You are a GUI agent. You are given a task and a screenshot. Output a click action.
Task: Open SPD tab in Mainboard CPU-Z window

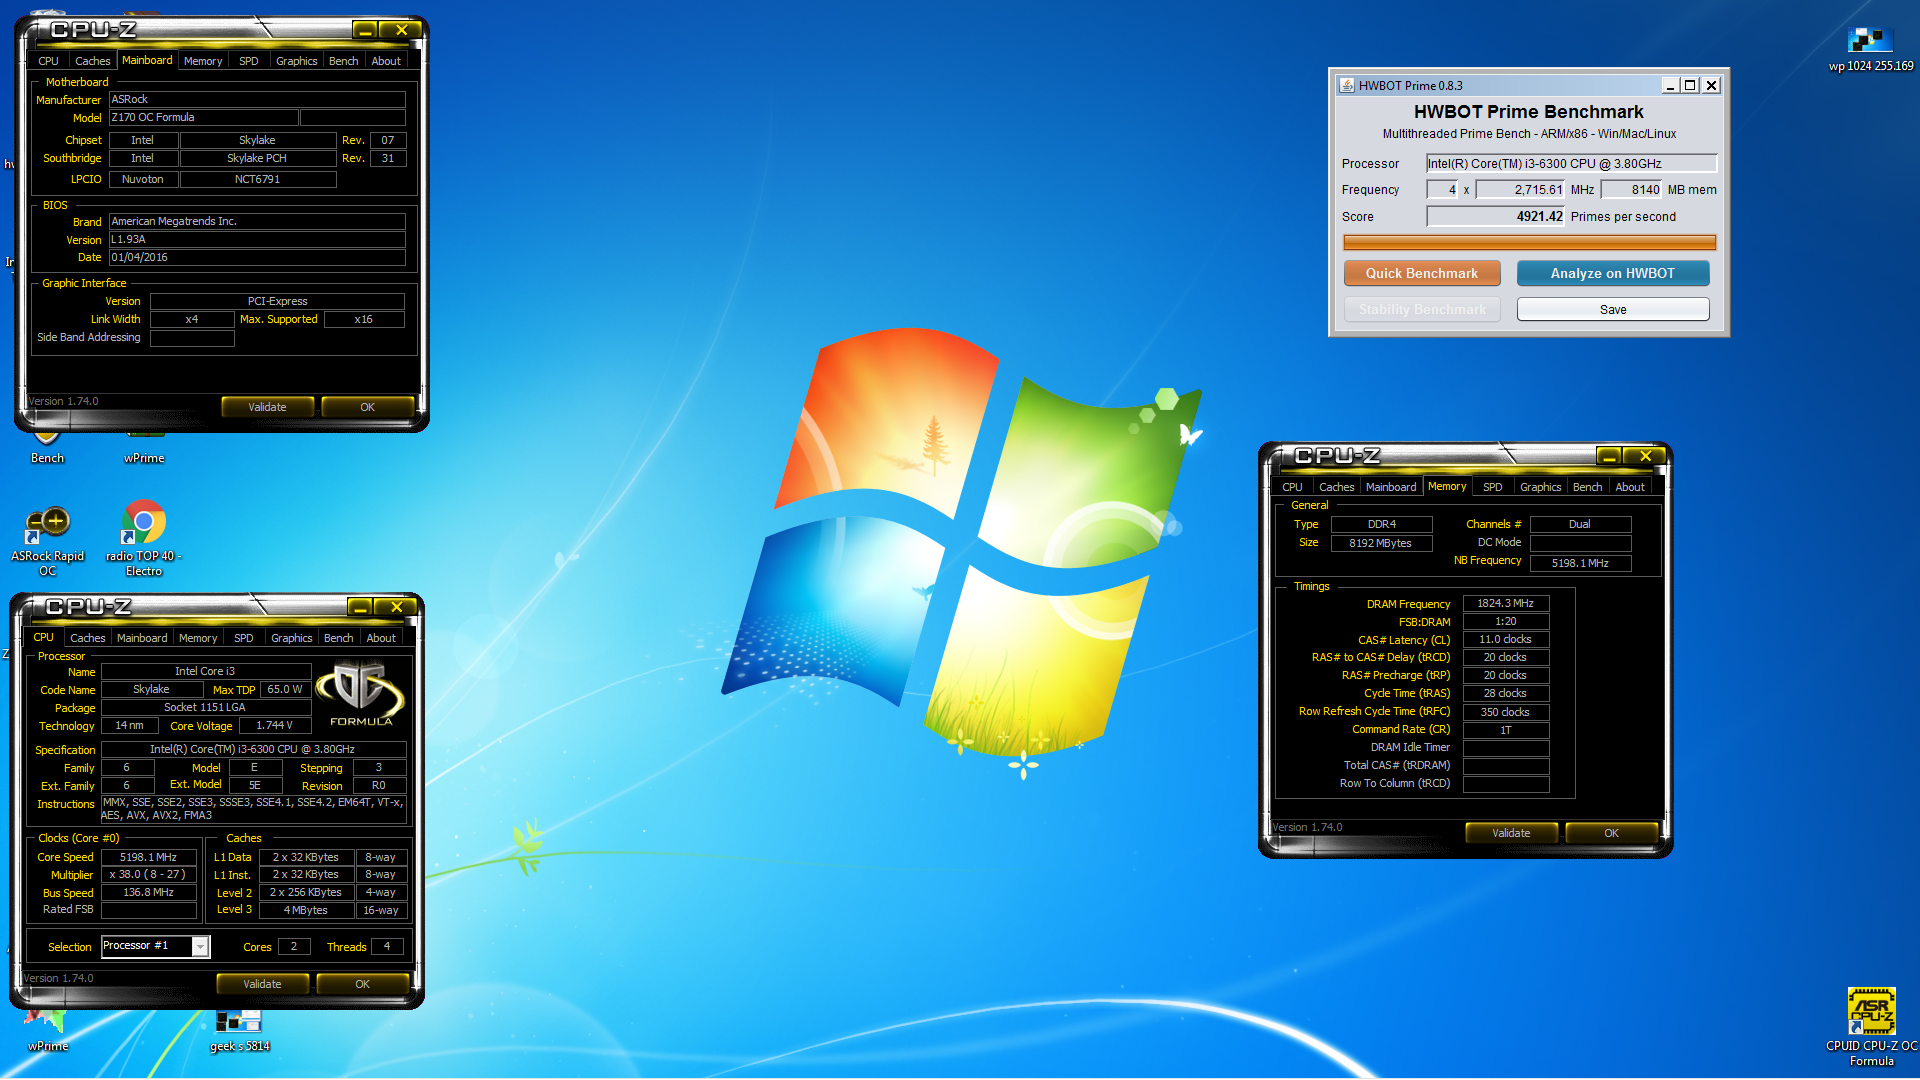(x=249, y=61)
